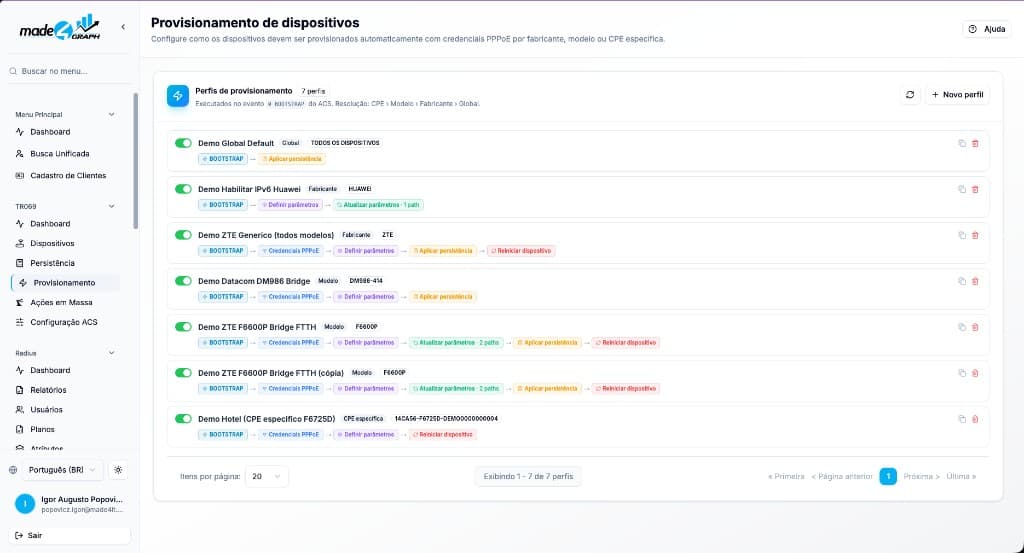Go to Última page link

click(x=961, y=477)
